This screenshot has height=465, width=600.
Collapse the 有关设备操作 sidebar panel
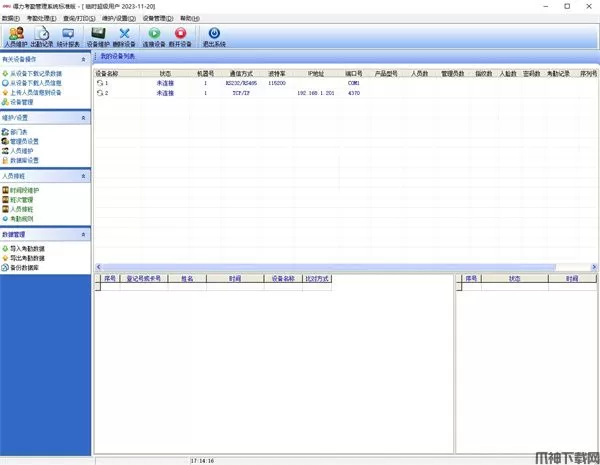[83, 60]
